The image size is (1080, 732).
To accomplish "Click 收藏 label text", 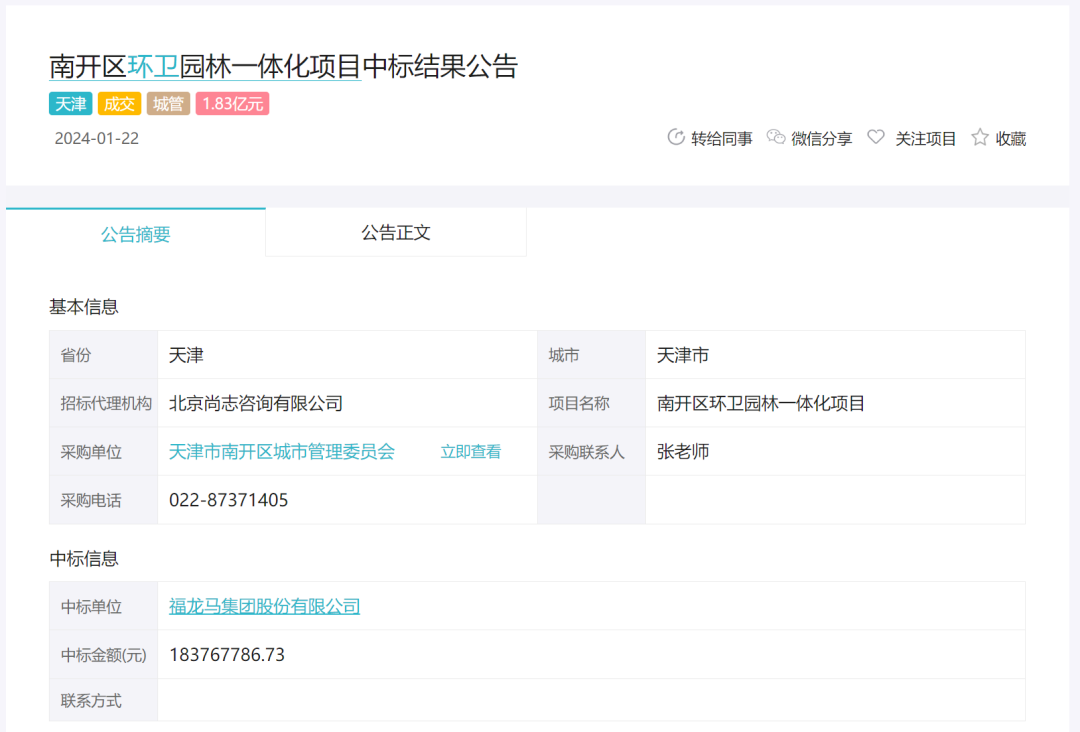I will pos(1010,138).
